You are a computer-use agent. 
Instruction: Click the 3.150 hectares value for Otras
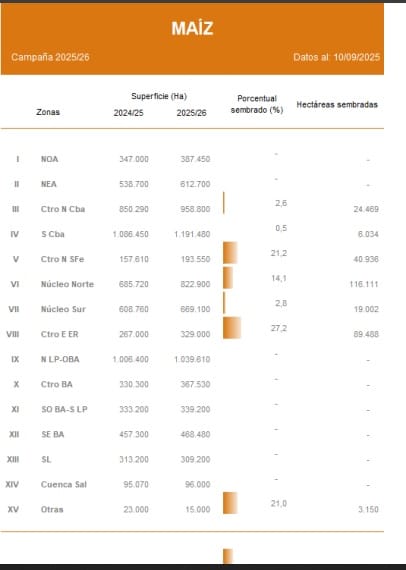tap(368, 509)
